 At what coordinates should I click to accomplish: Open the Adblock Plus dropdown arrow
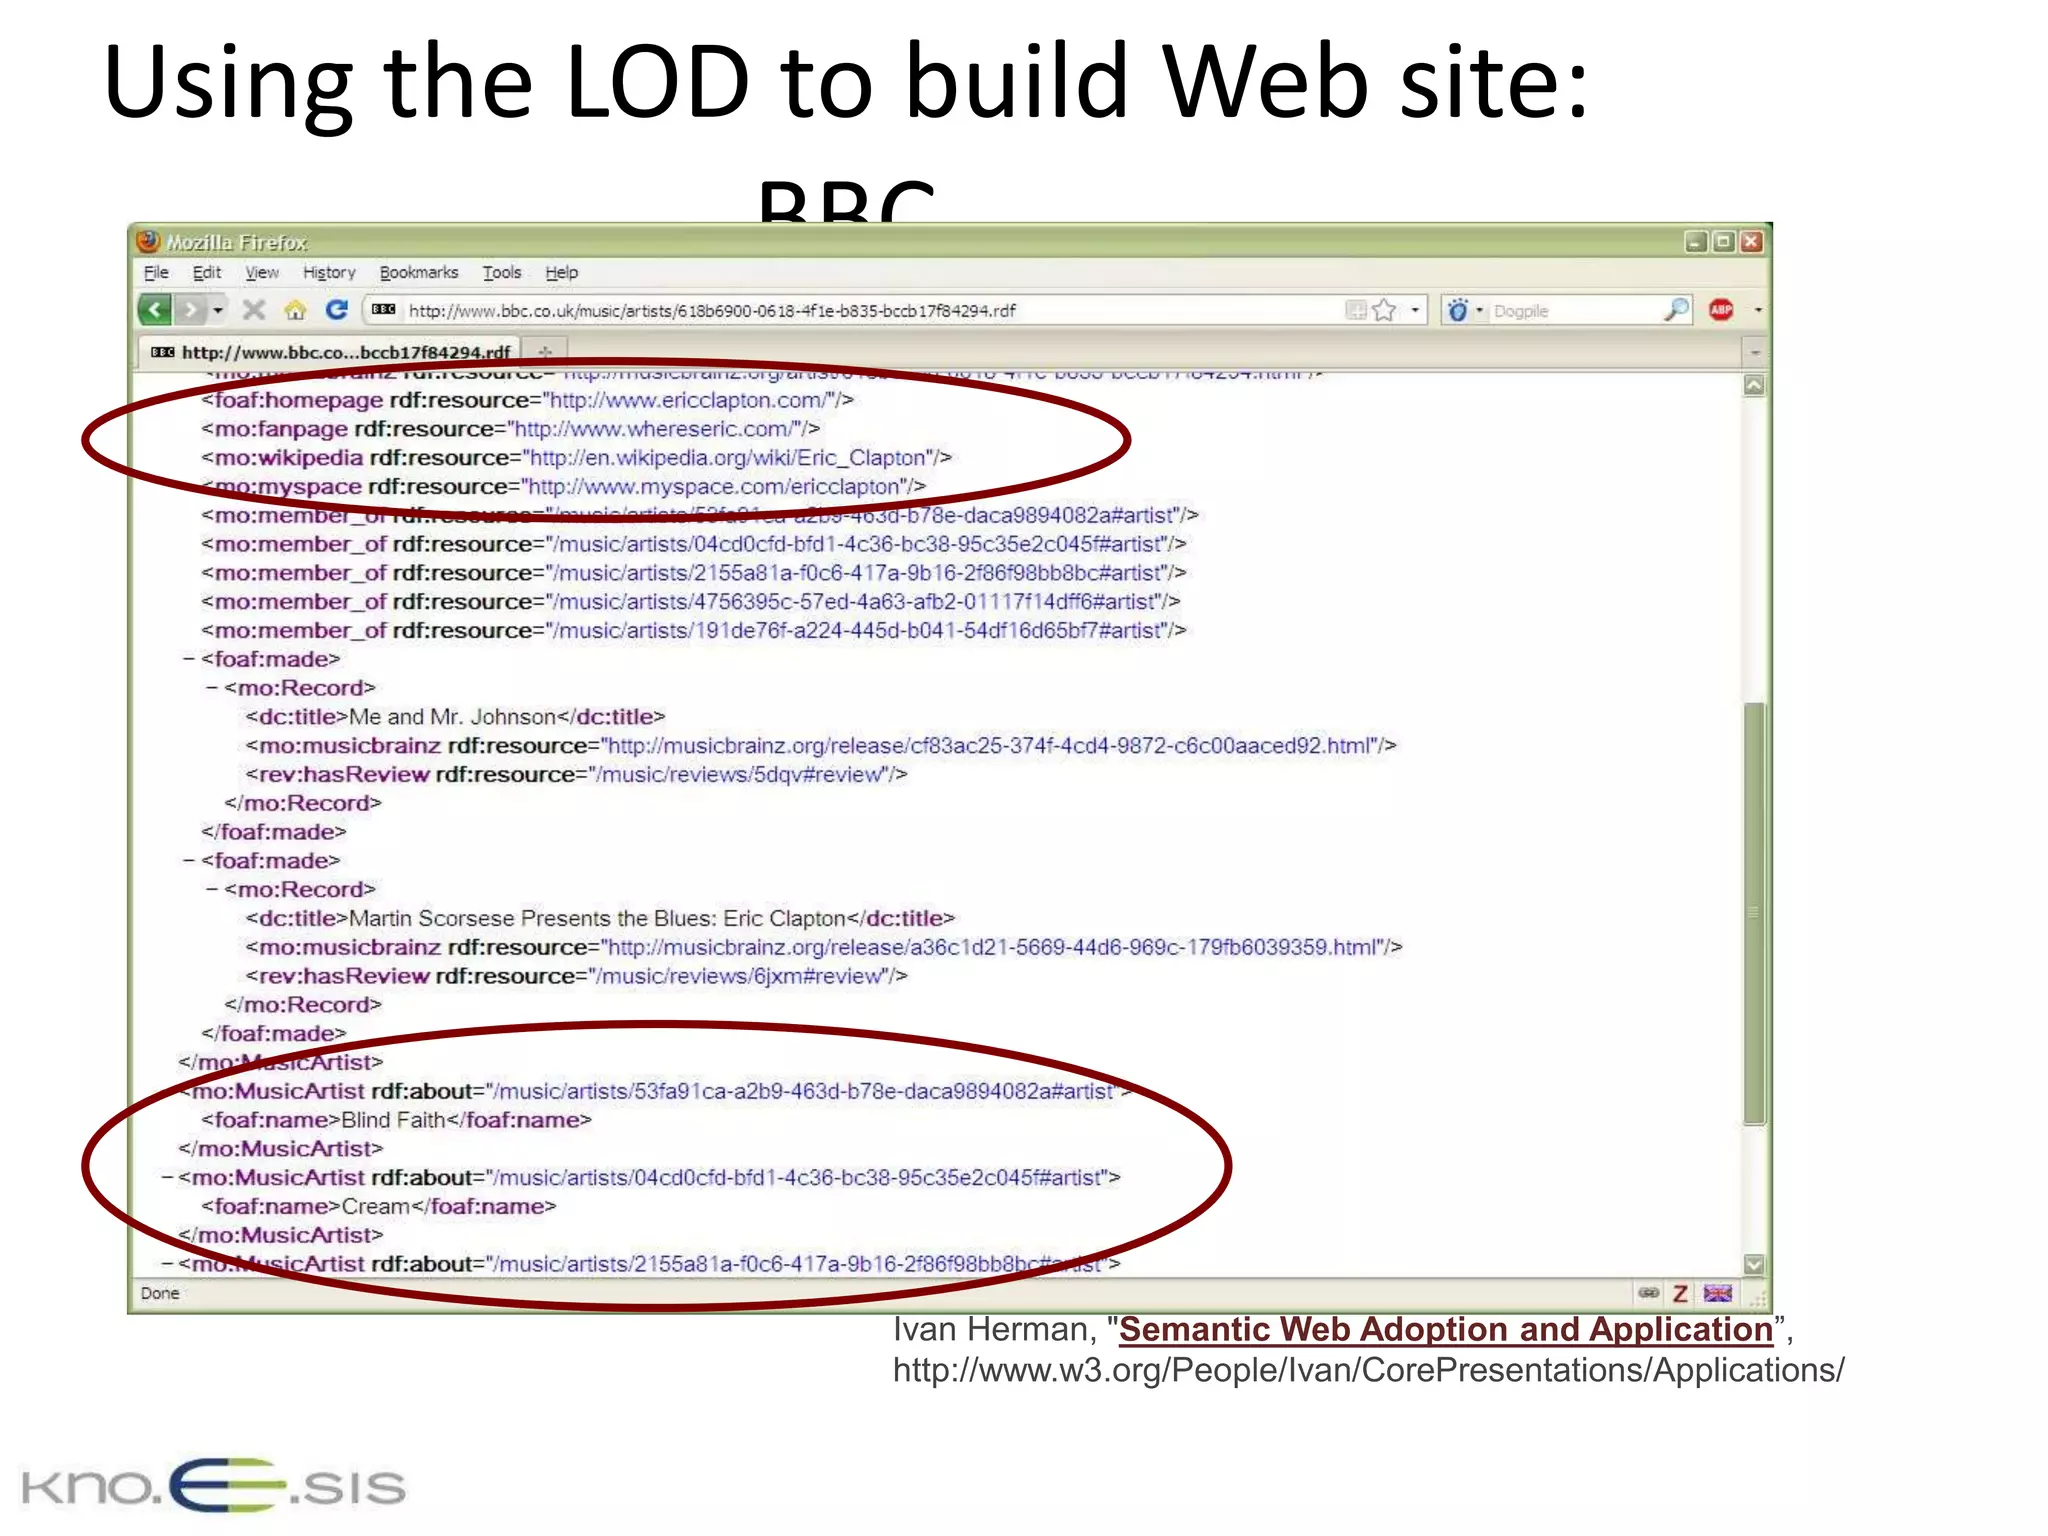tap(1758, 311)
